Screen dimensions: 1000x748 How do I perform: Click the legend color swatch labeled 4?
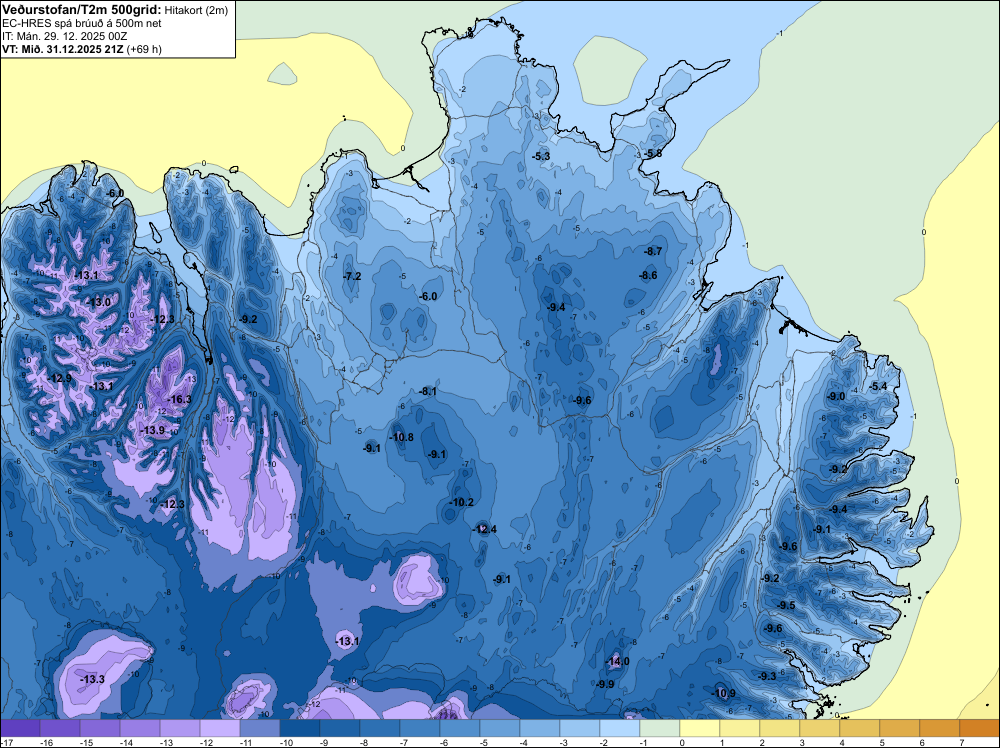[x=860, y=728]
